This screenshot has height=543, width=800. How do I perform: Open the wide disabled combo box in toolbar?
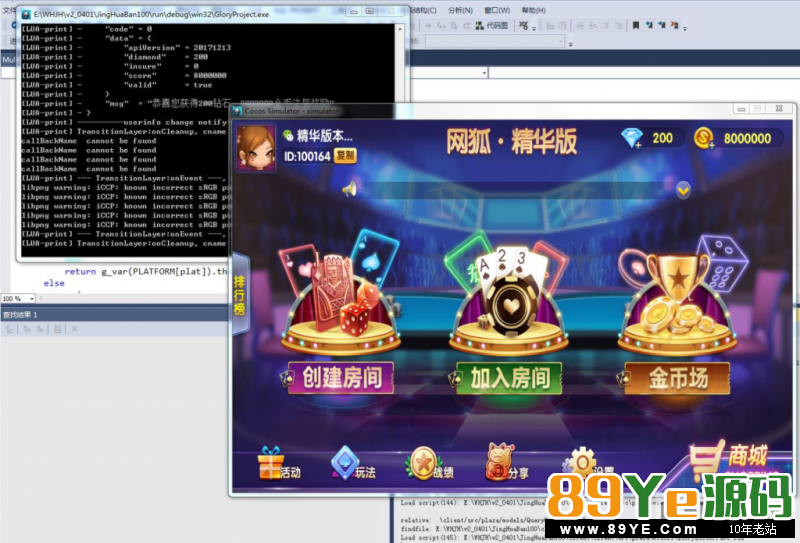[x=495, y=41]
